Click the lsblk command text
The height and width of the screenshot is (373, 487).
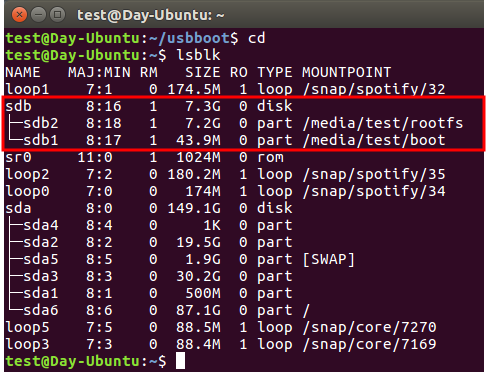[x=198, y=55]
